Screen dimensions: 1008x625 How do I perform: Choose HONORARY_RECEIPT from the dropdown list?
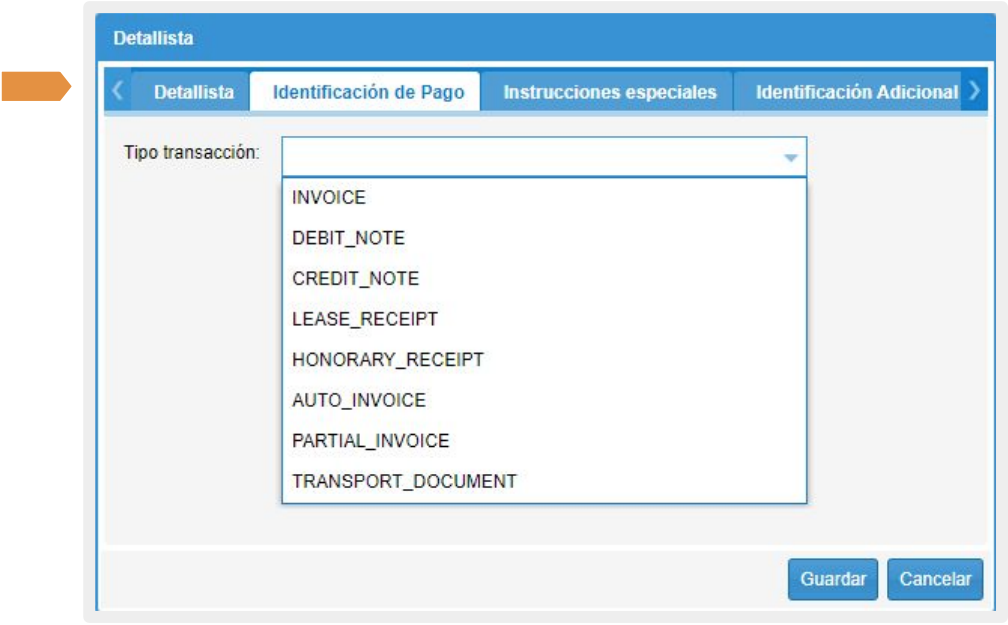point(387,360)
